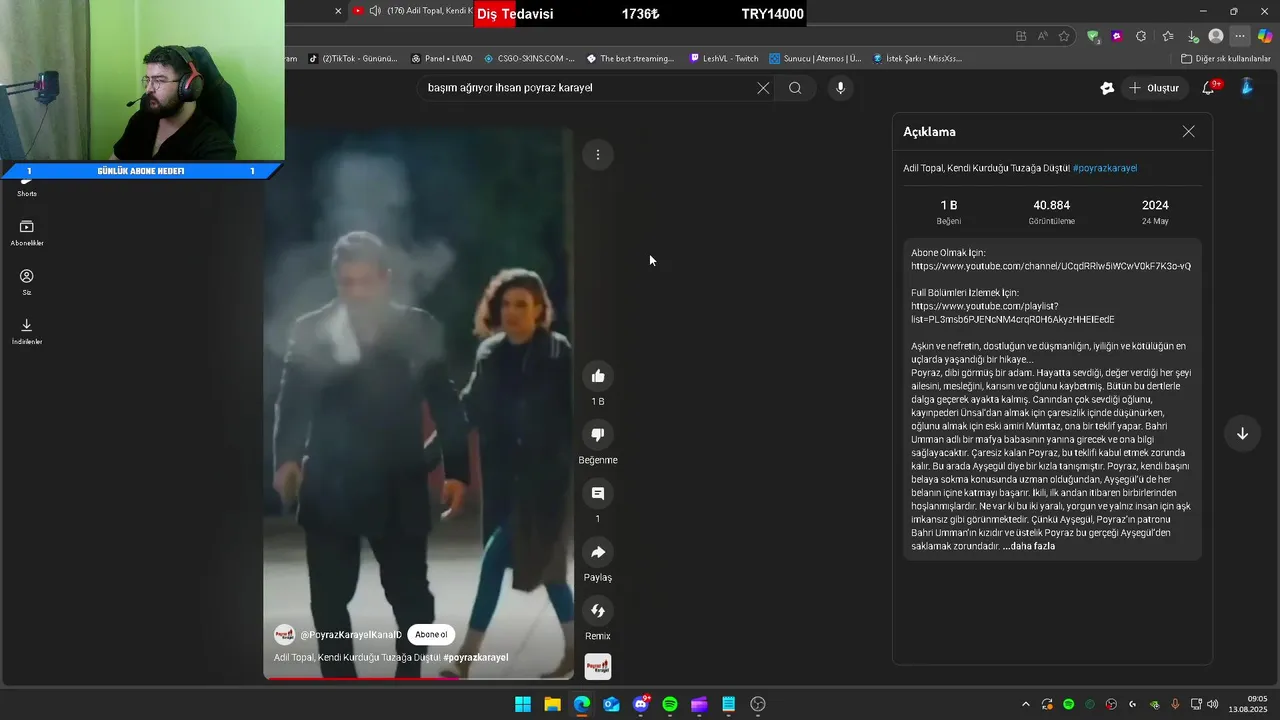Click the #poyrazkarayel hashtag in the description title
1280x720 pixels.
coord(1105,168)
